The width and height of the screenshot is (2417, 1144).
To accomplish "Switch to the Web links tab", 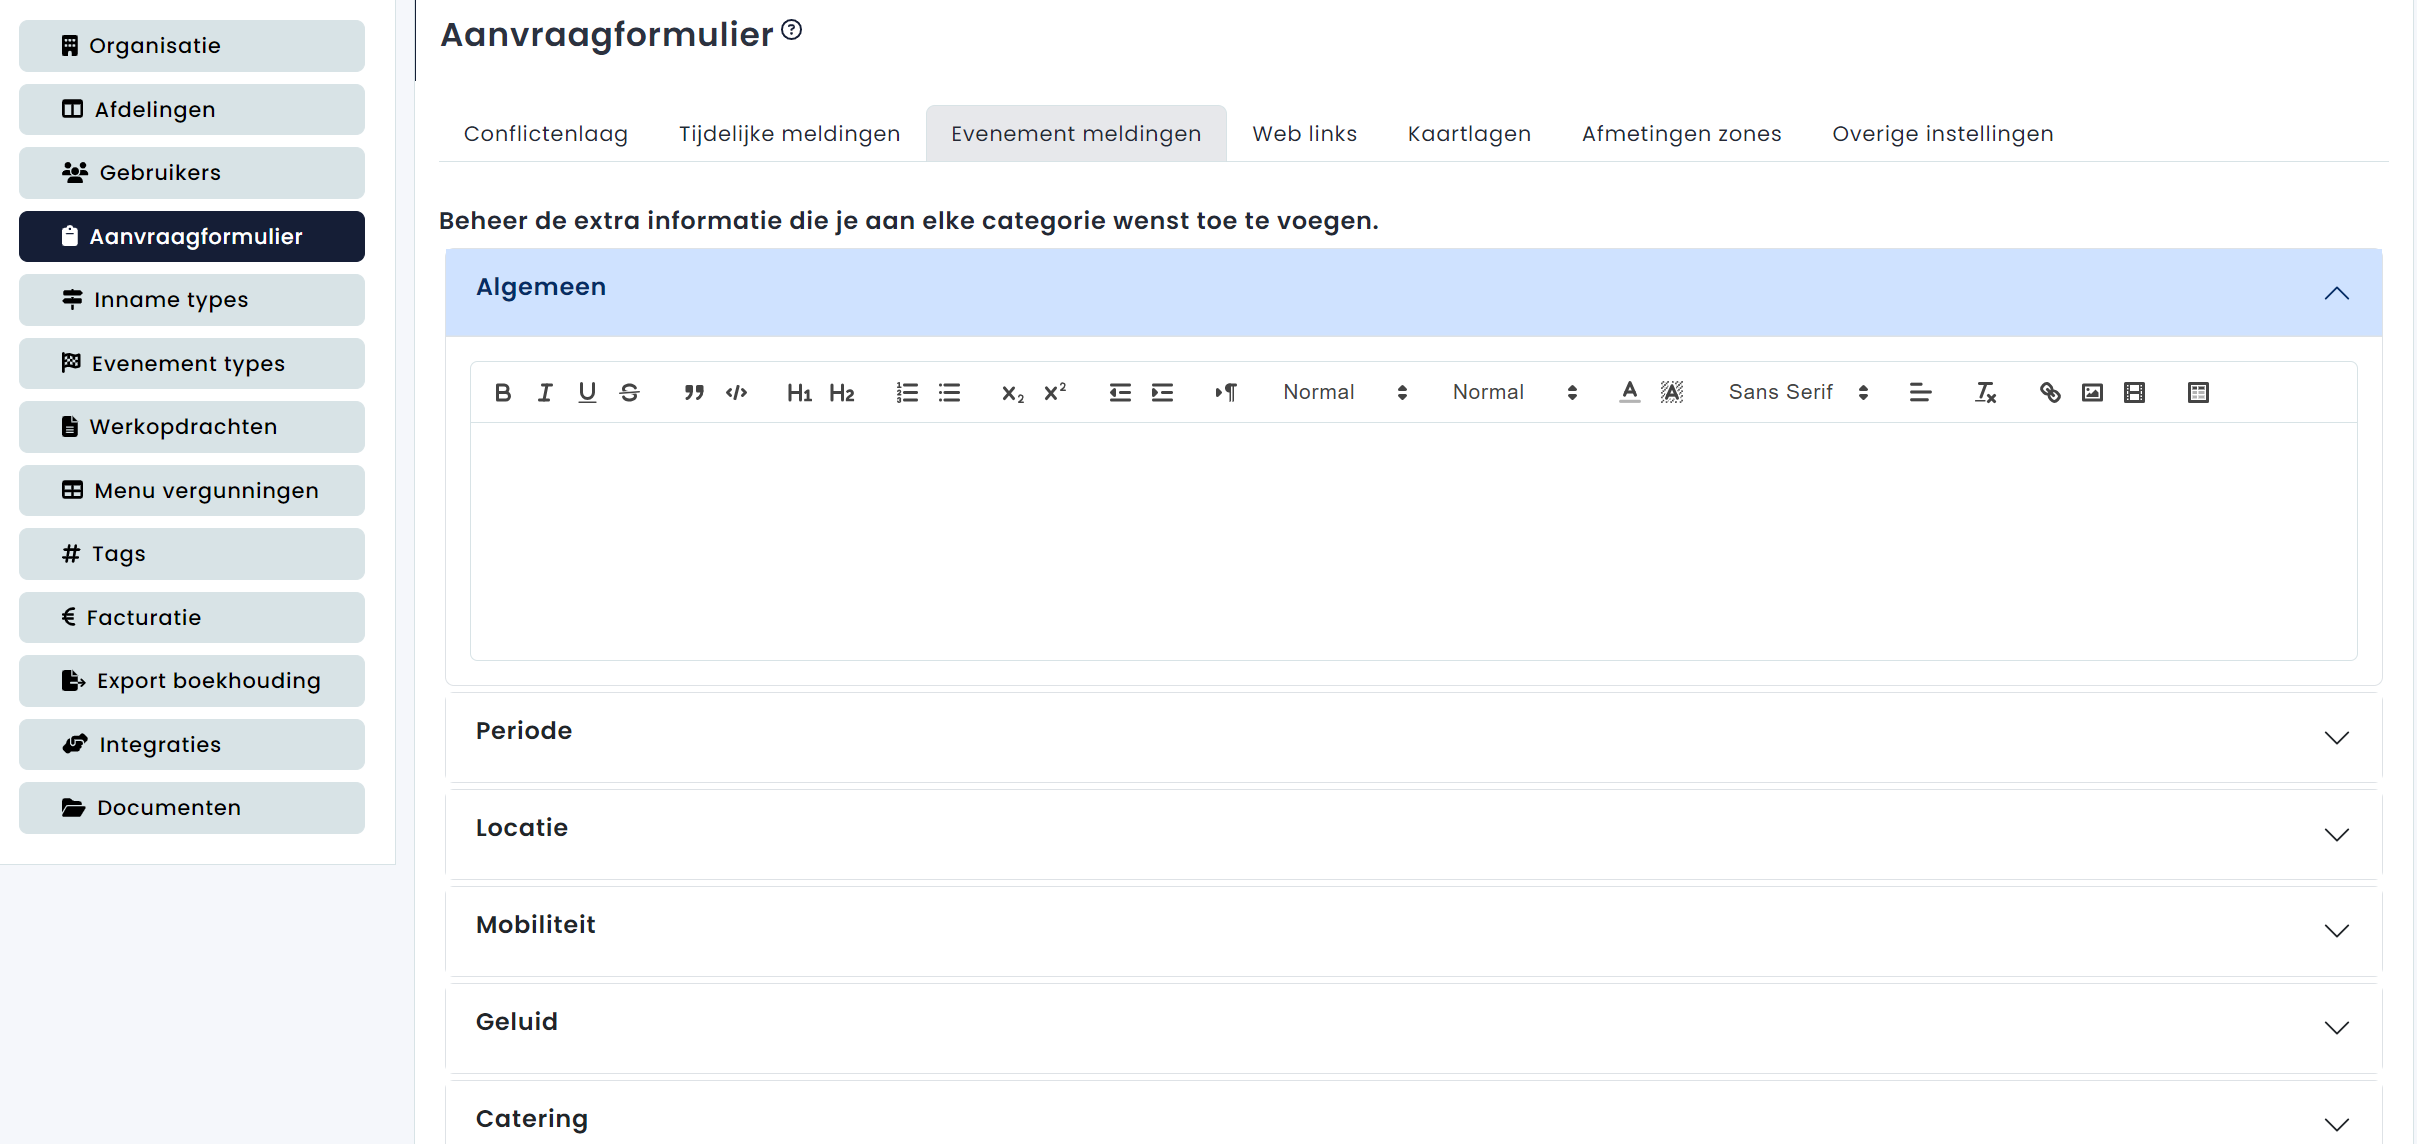I will [1304, 134].
